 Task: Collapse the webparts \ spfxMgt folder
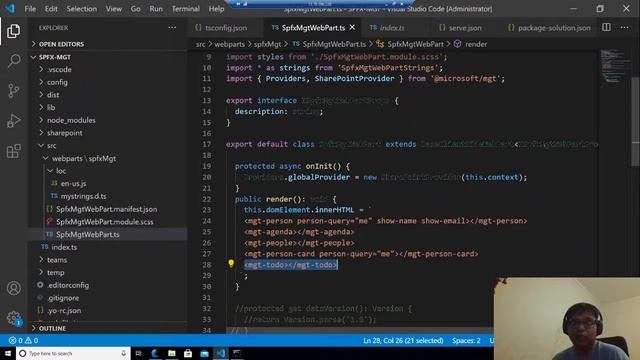point(84,158)
